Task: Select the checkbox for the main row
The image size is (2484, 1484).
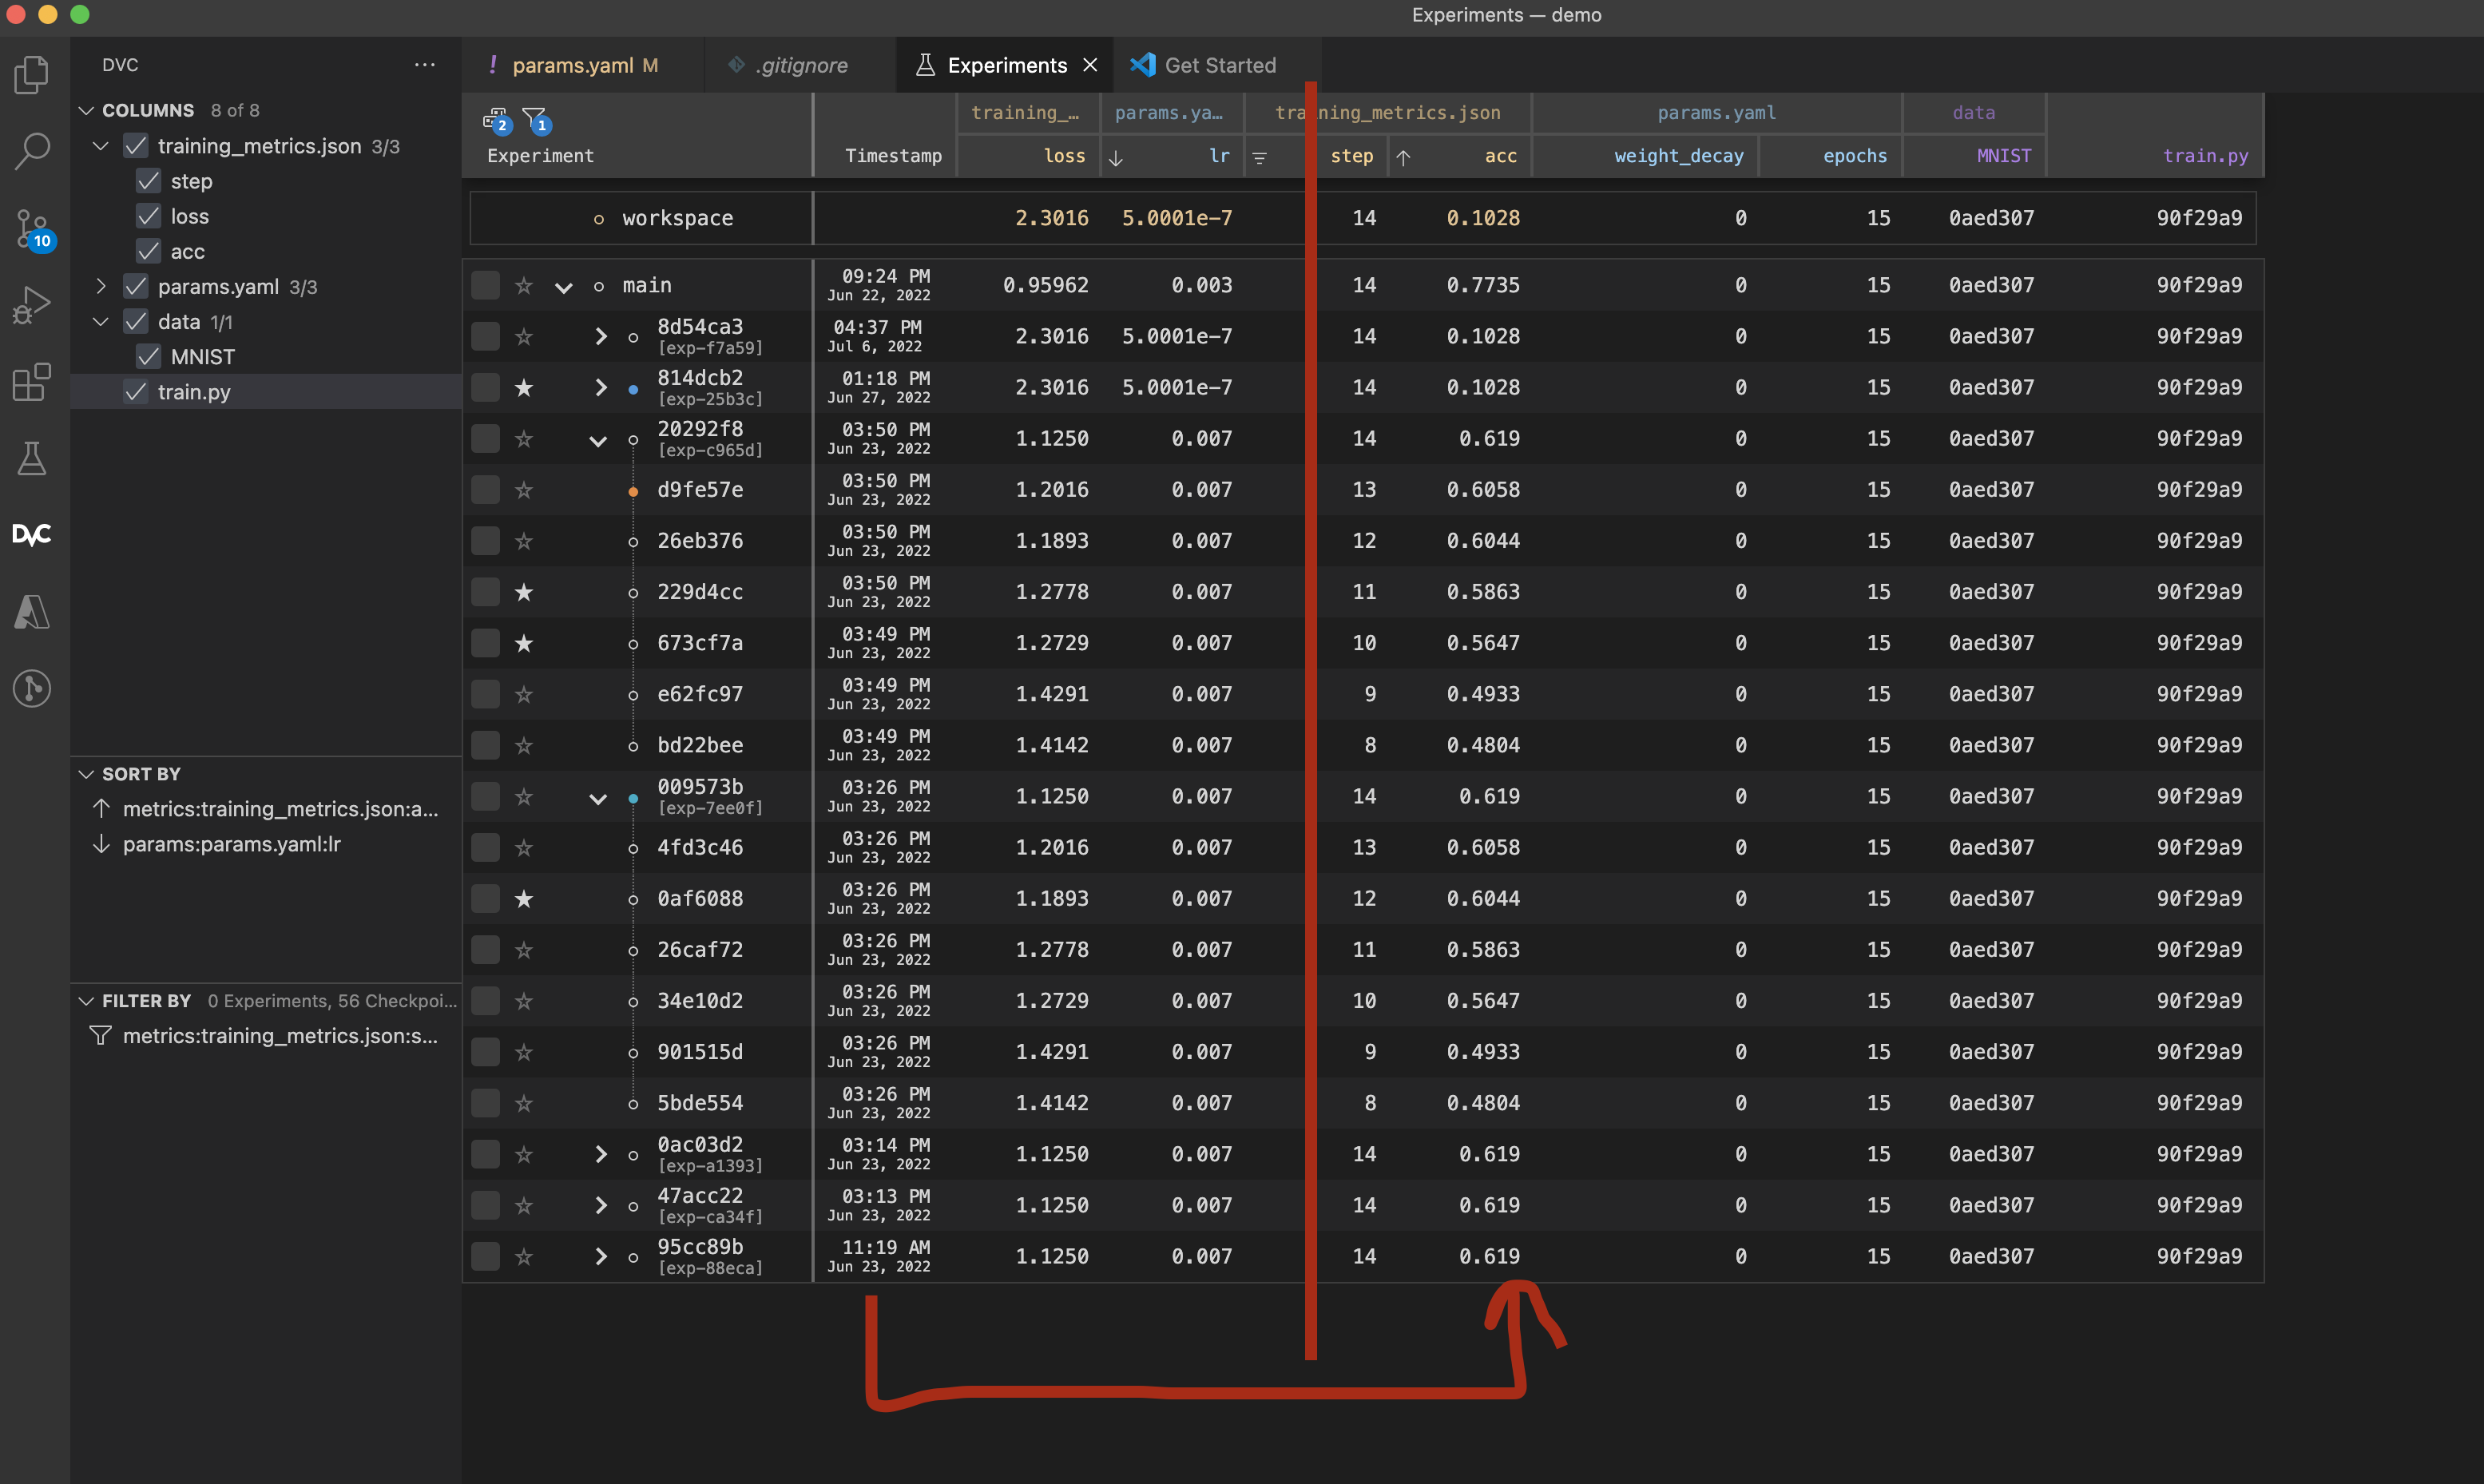Action: [486, 286]
